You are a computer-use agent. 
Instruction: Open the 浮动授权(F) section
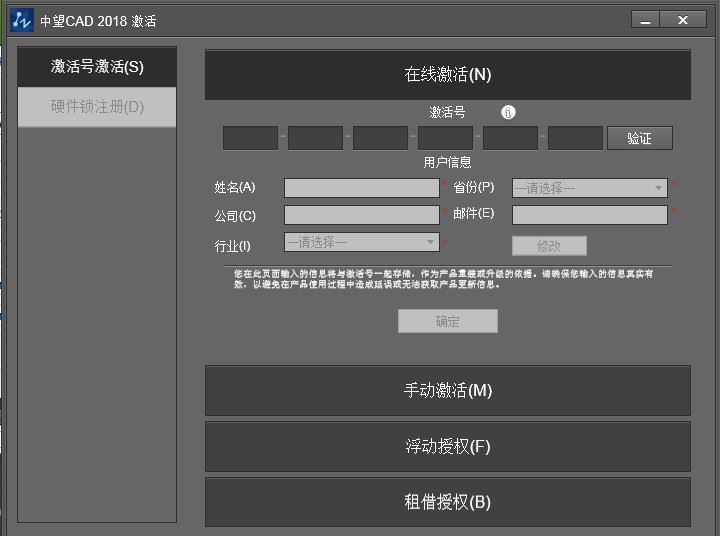(448, 446)
